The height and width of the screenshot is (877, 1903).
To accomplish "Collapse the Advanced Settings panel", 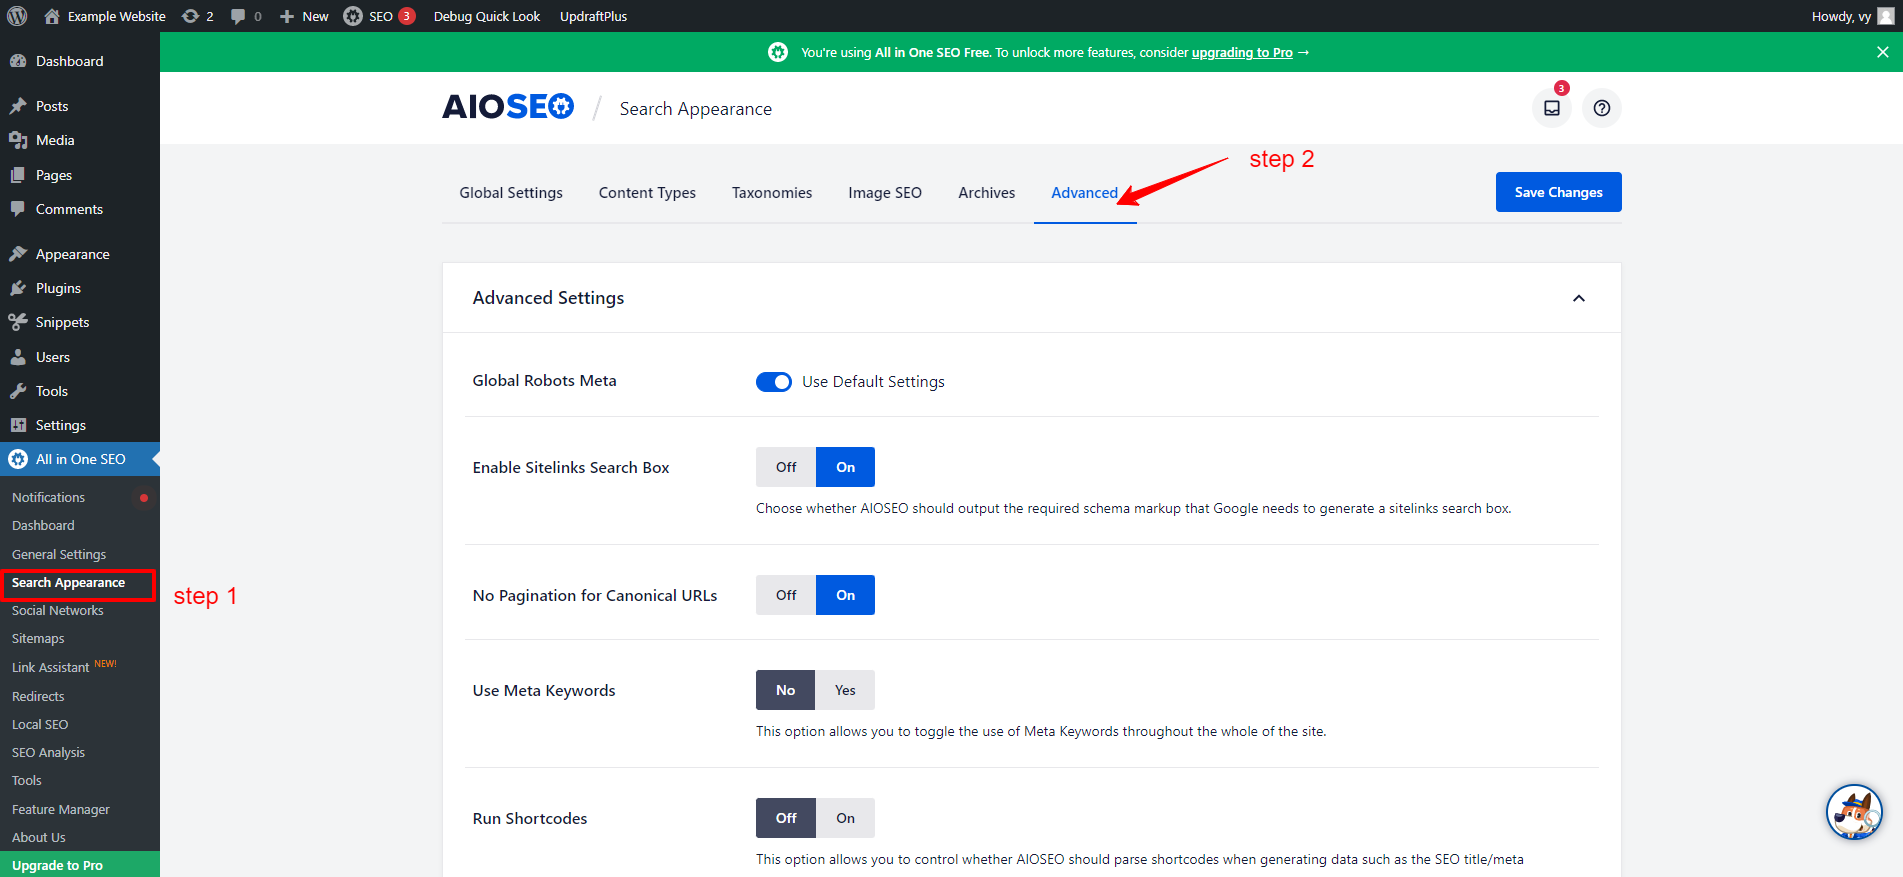I will tap(1579, 298).
